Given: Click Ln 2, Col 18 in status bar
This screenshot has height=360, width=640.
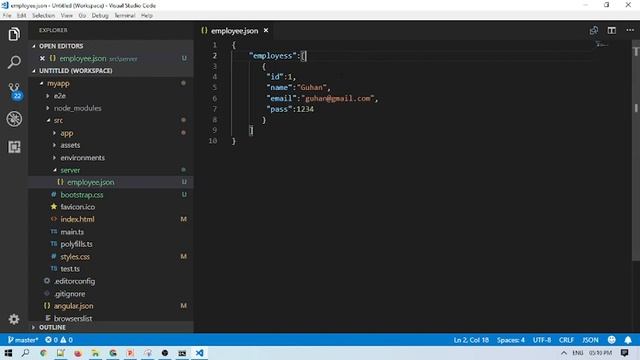Looking at the screenshot, I should pyautogui.click(x=471, y=340).
